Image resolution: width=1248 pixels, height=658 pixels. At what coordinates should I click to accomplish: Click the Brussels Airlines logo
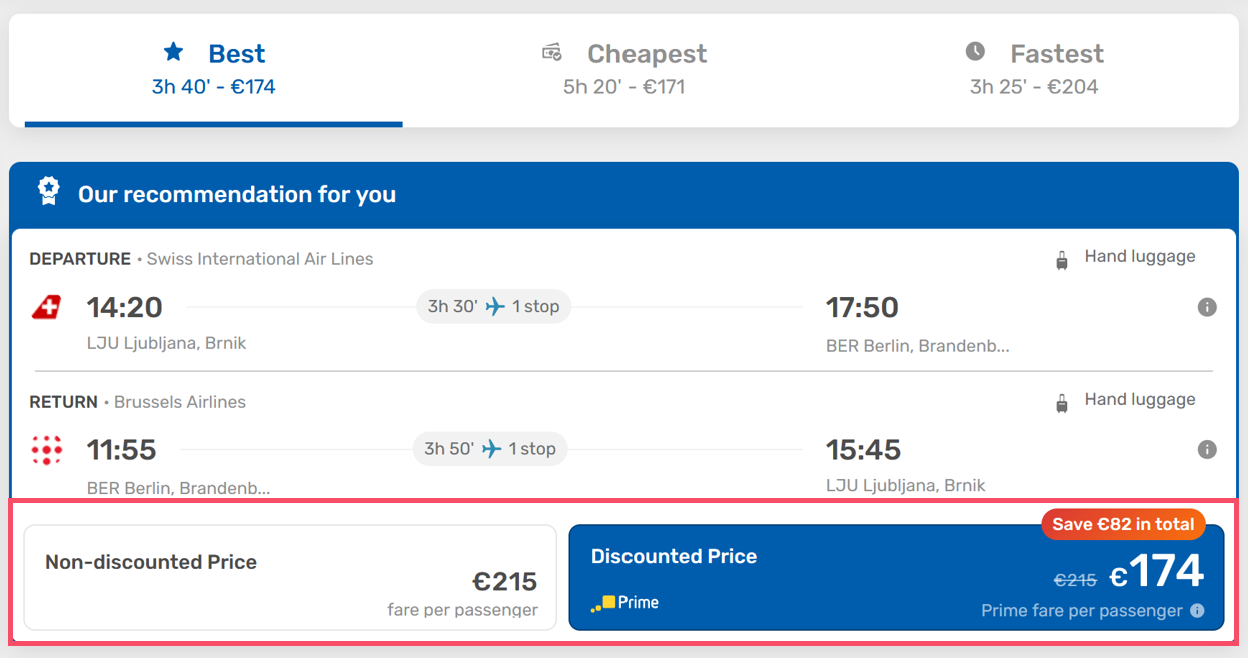click(x=47, y=450)
